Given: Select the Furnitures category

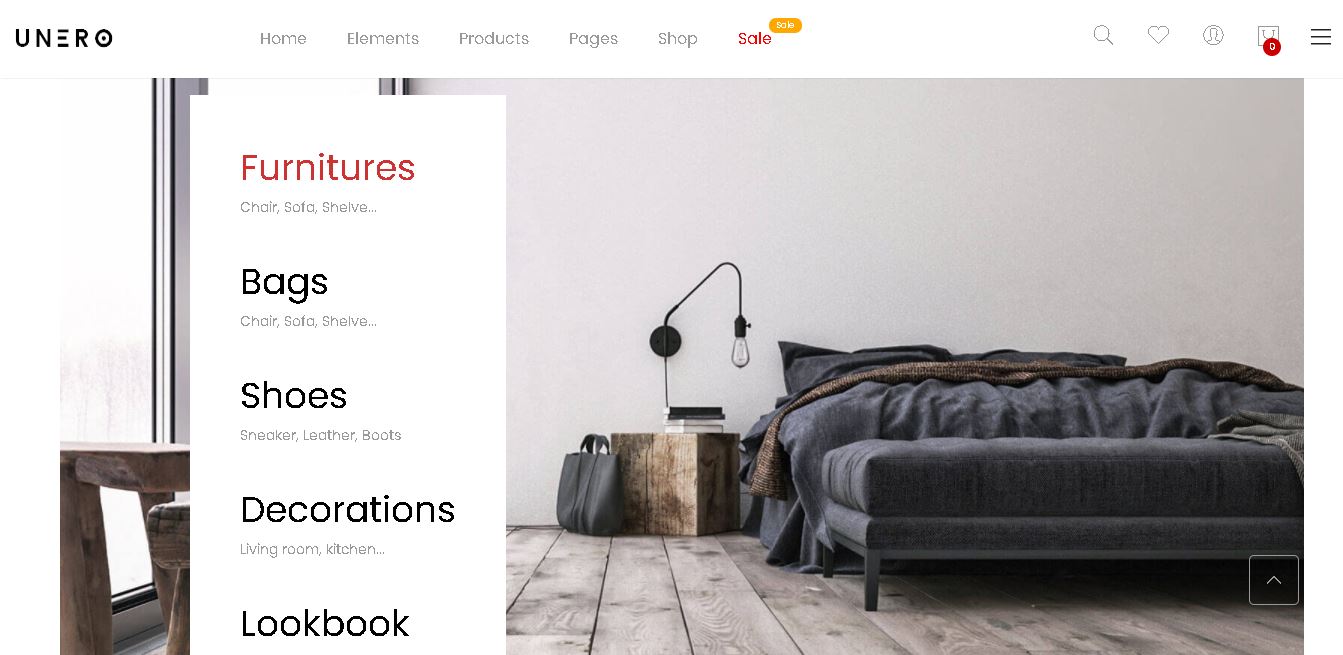Looking at the screenshot, I should [x=328, y=167].
